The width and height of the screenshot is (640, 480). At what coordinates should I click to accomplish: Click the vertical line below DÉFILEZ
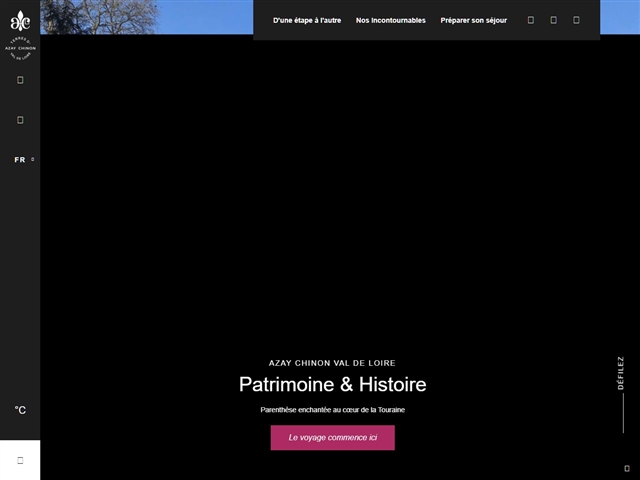point(622,413)
